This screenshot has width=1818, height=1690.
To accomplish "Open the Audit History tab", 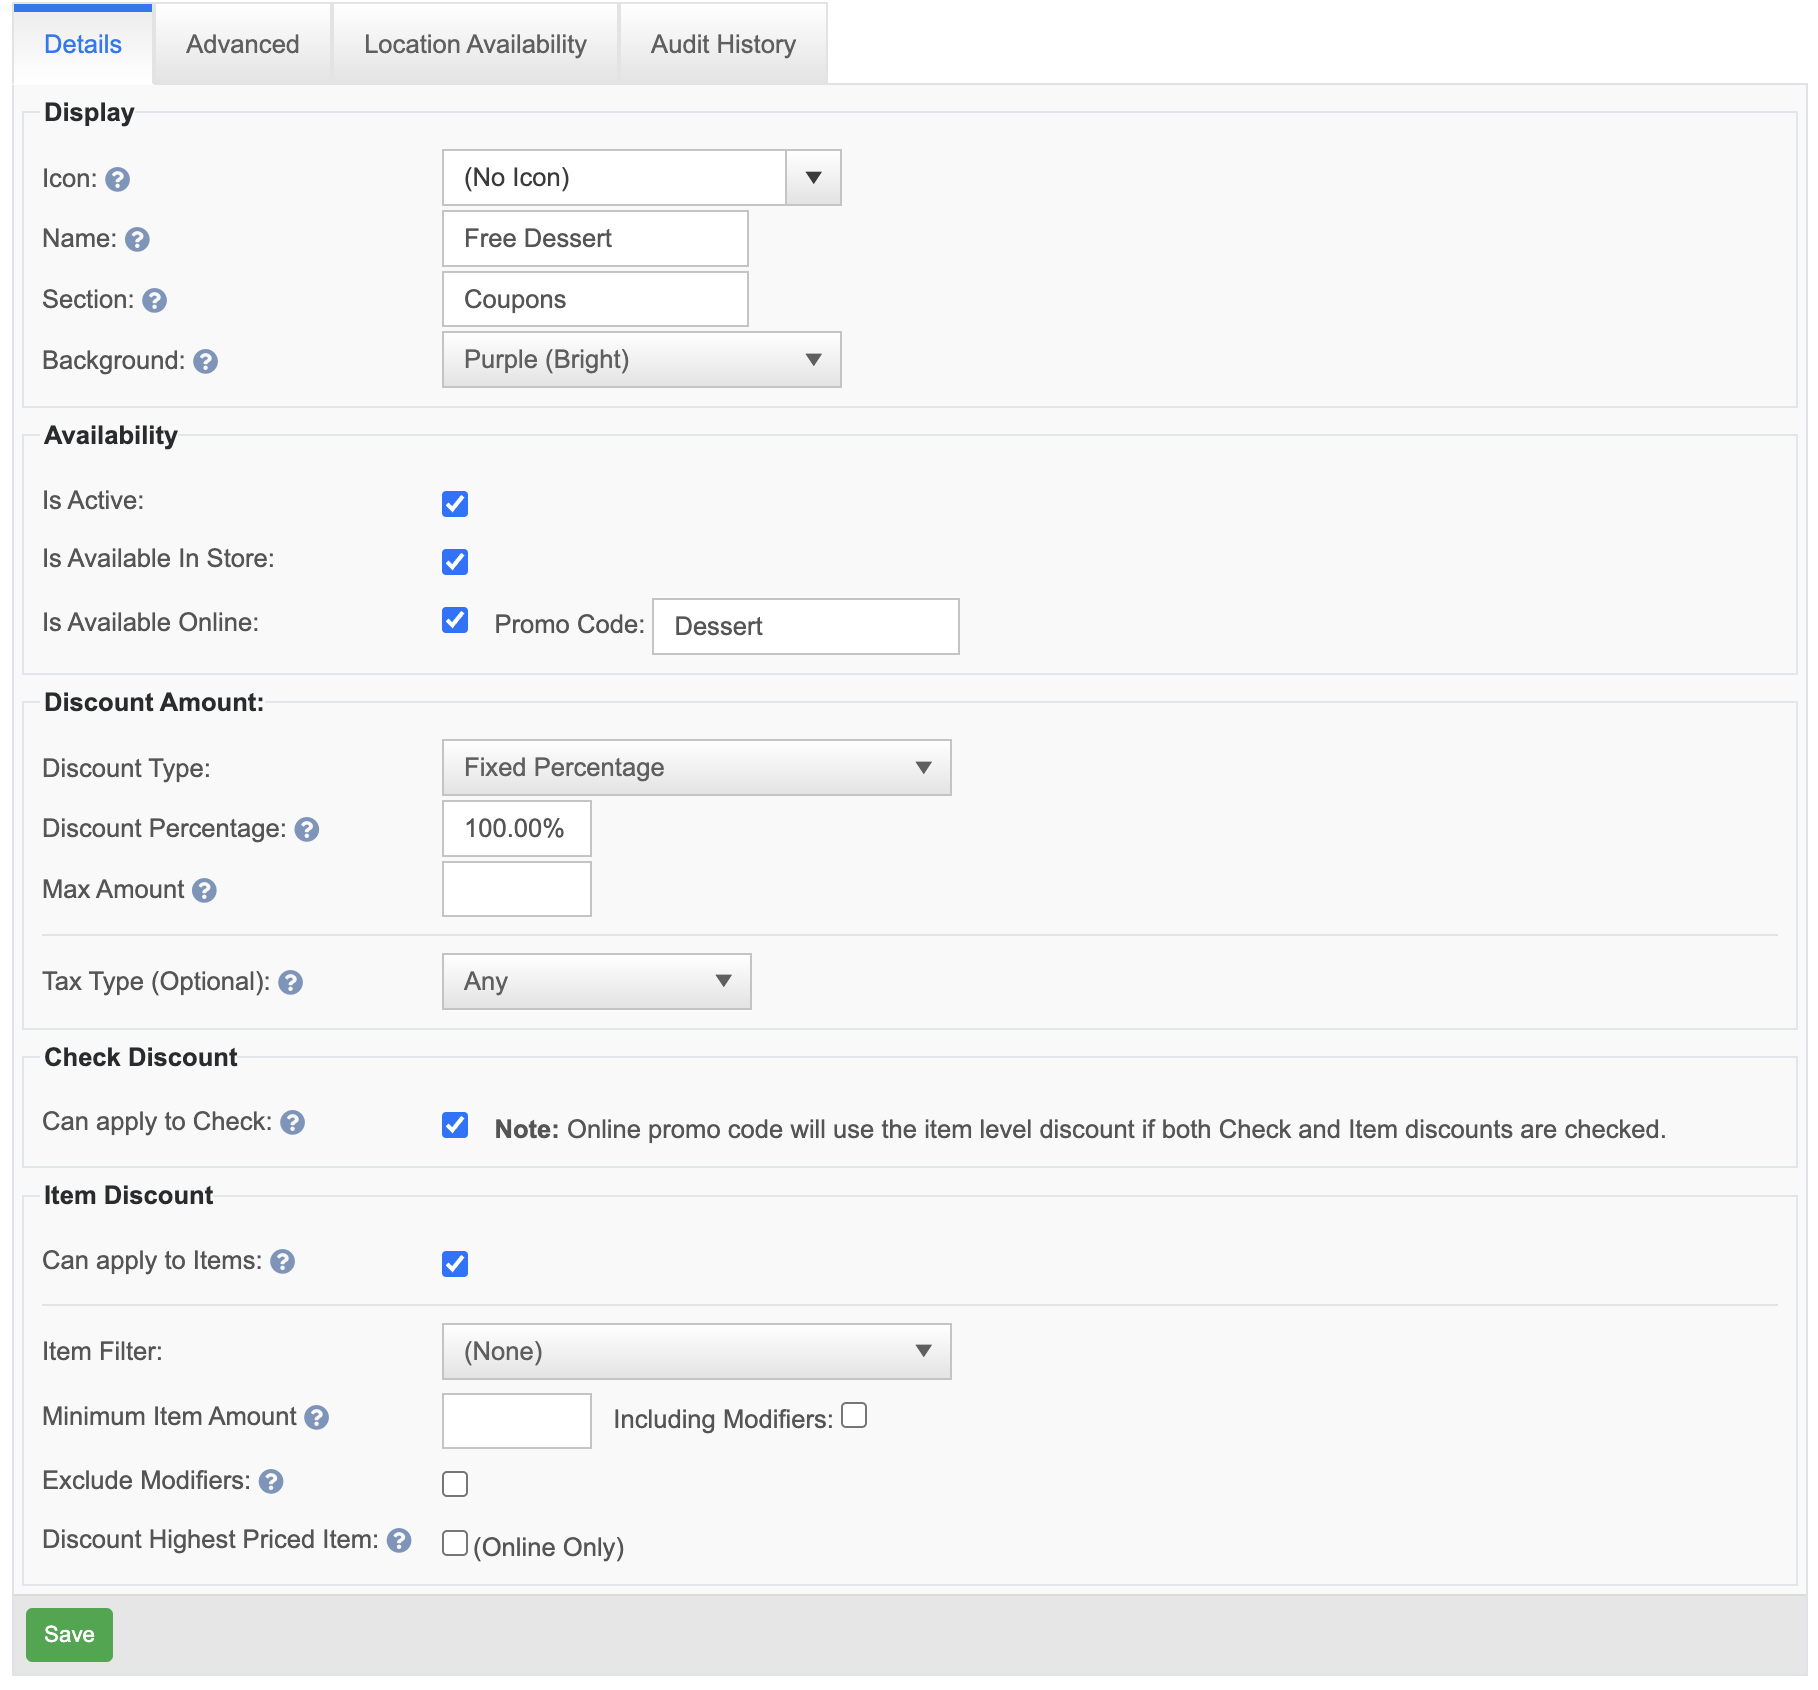I will pyautogui.click(x=723, y=45).
